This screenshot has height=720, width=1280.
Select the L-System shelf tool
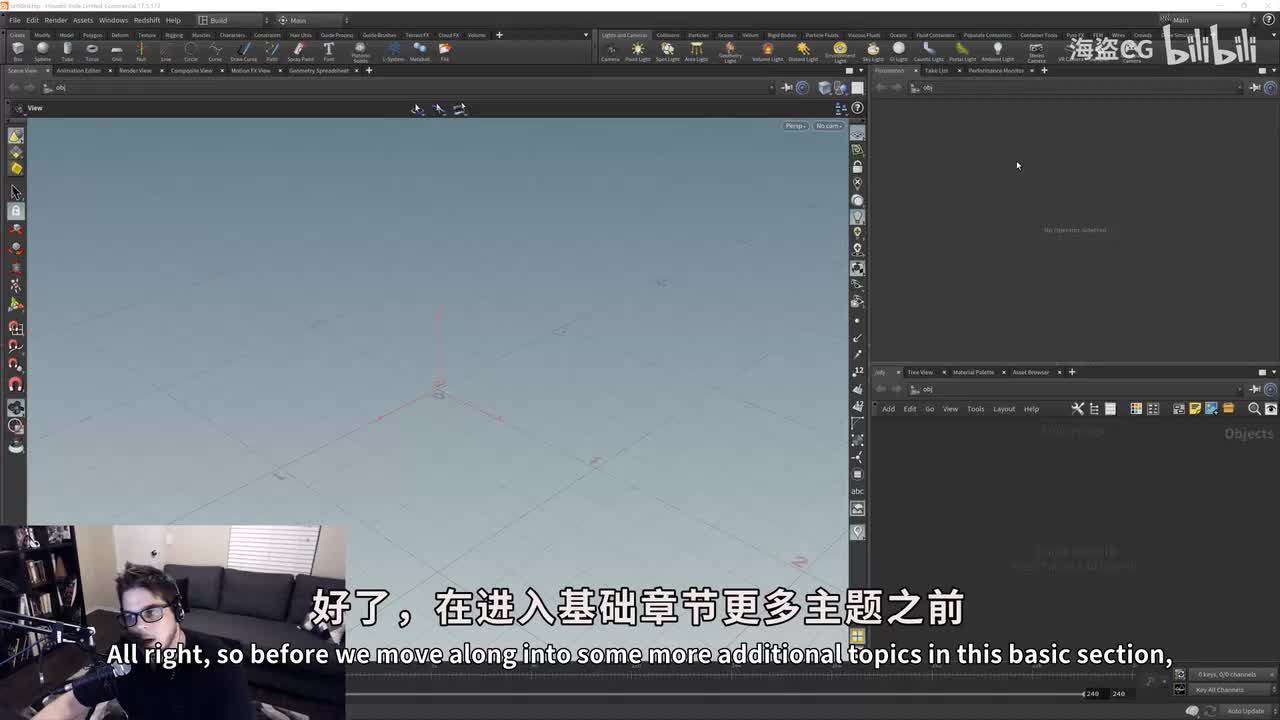[x=393, y=51]
